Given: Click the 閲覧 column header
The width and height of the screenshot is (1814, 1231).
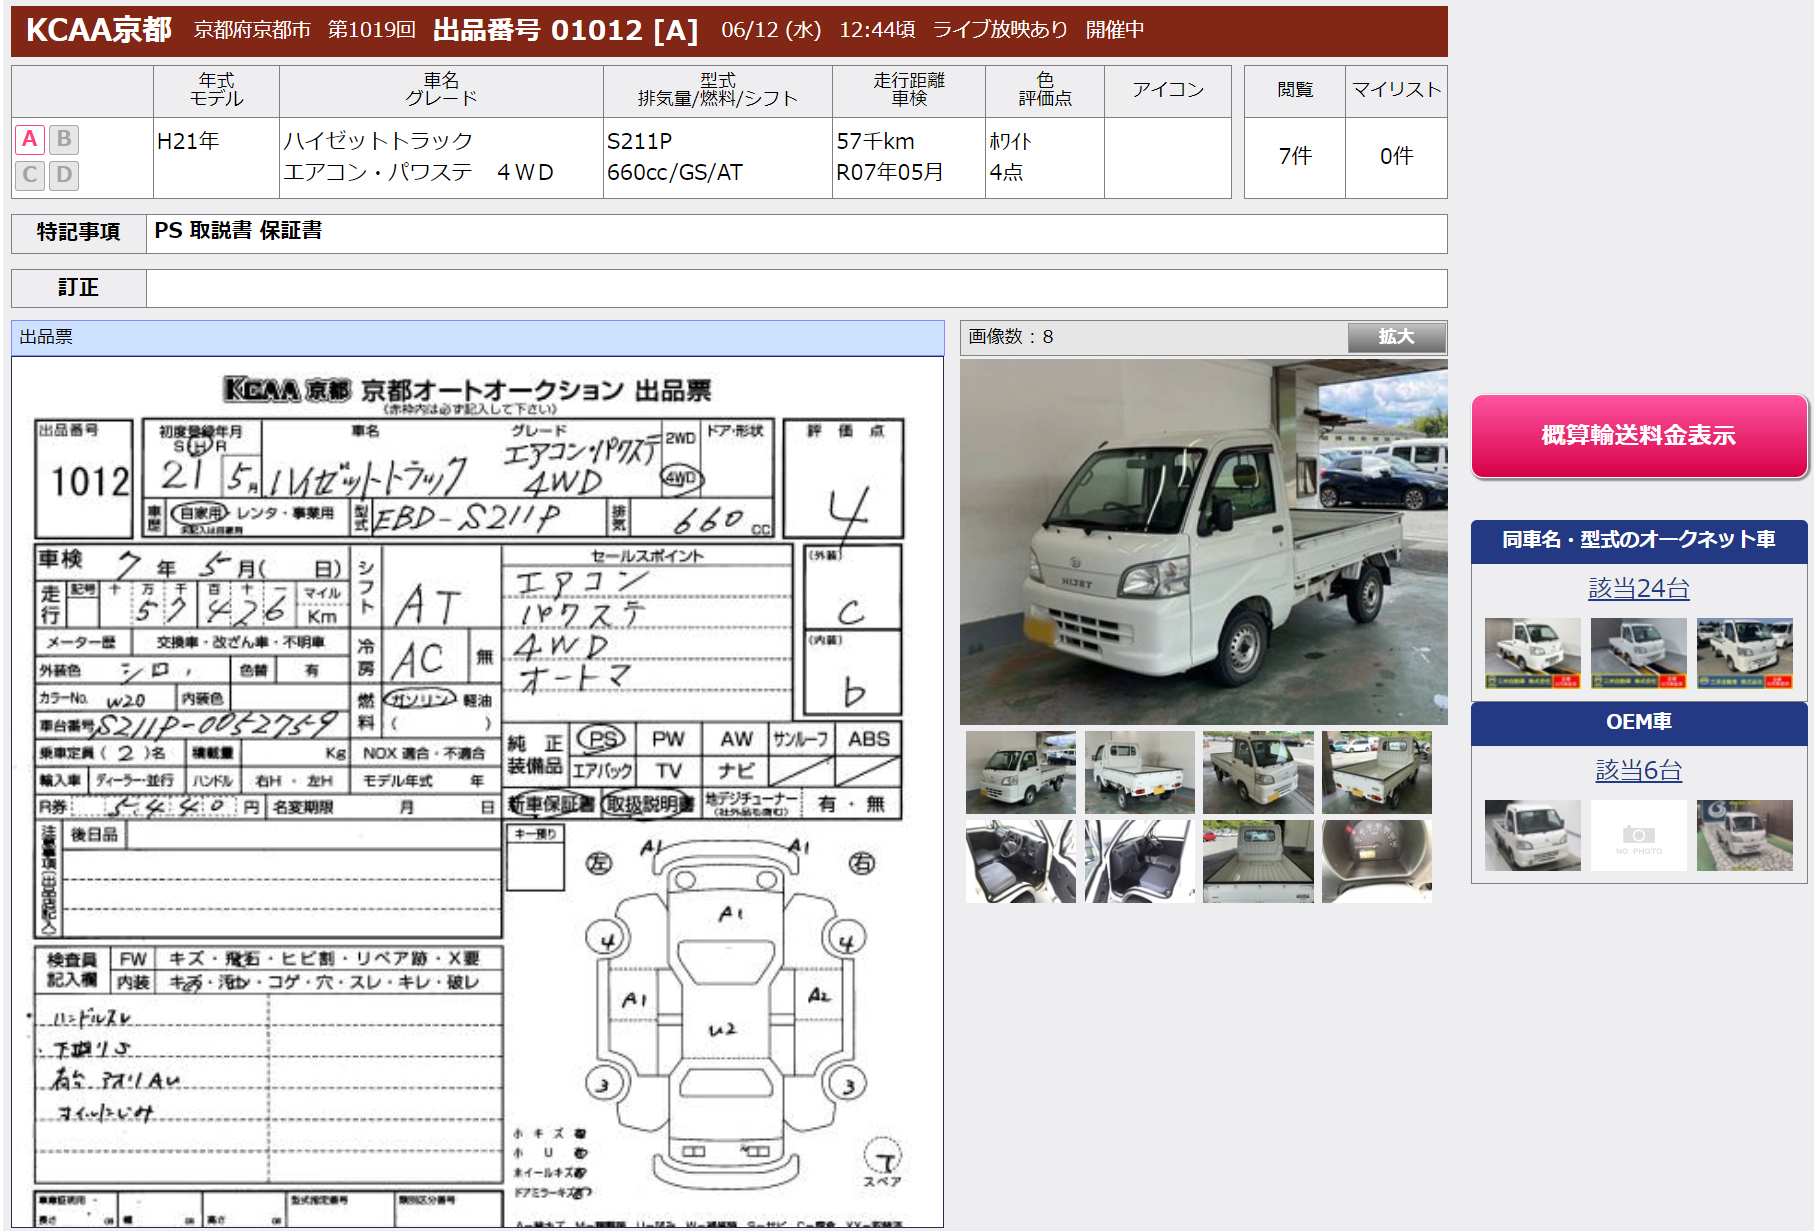Looking at the screenshot, I should [x=1295, y=90].
